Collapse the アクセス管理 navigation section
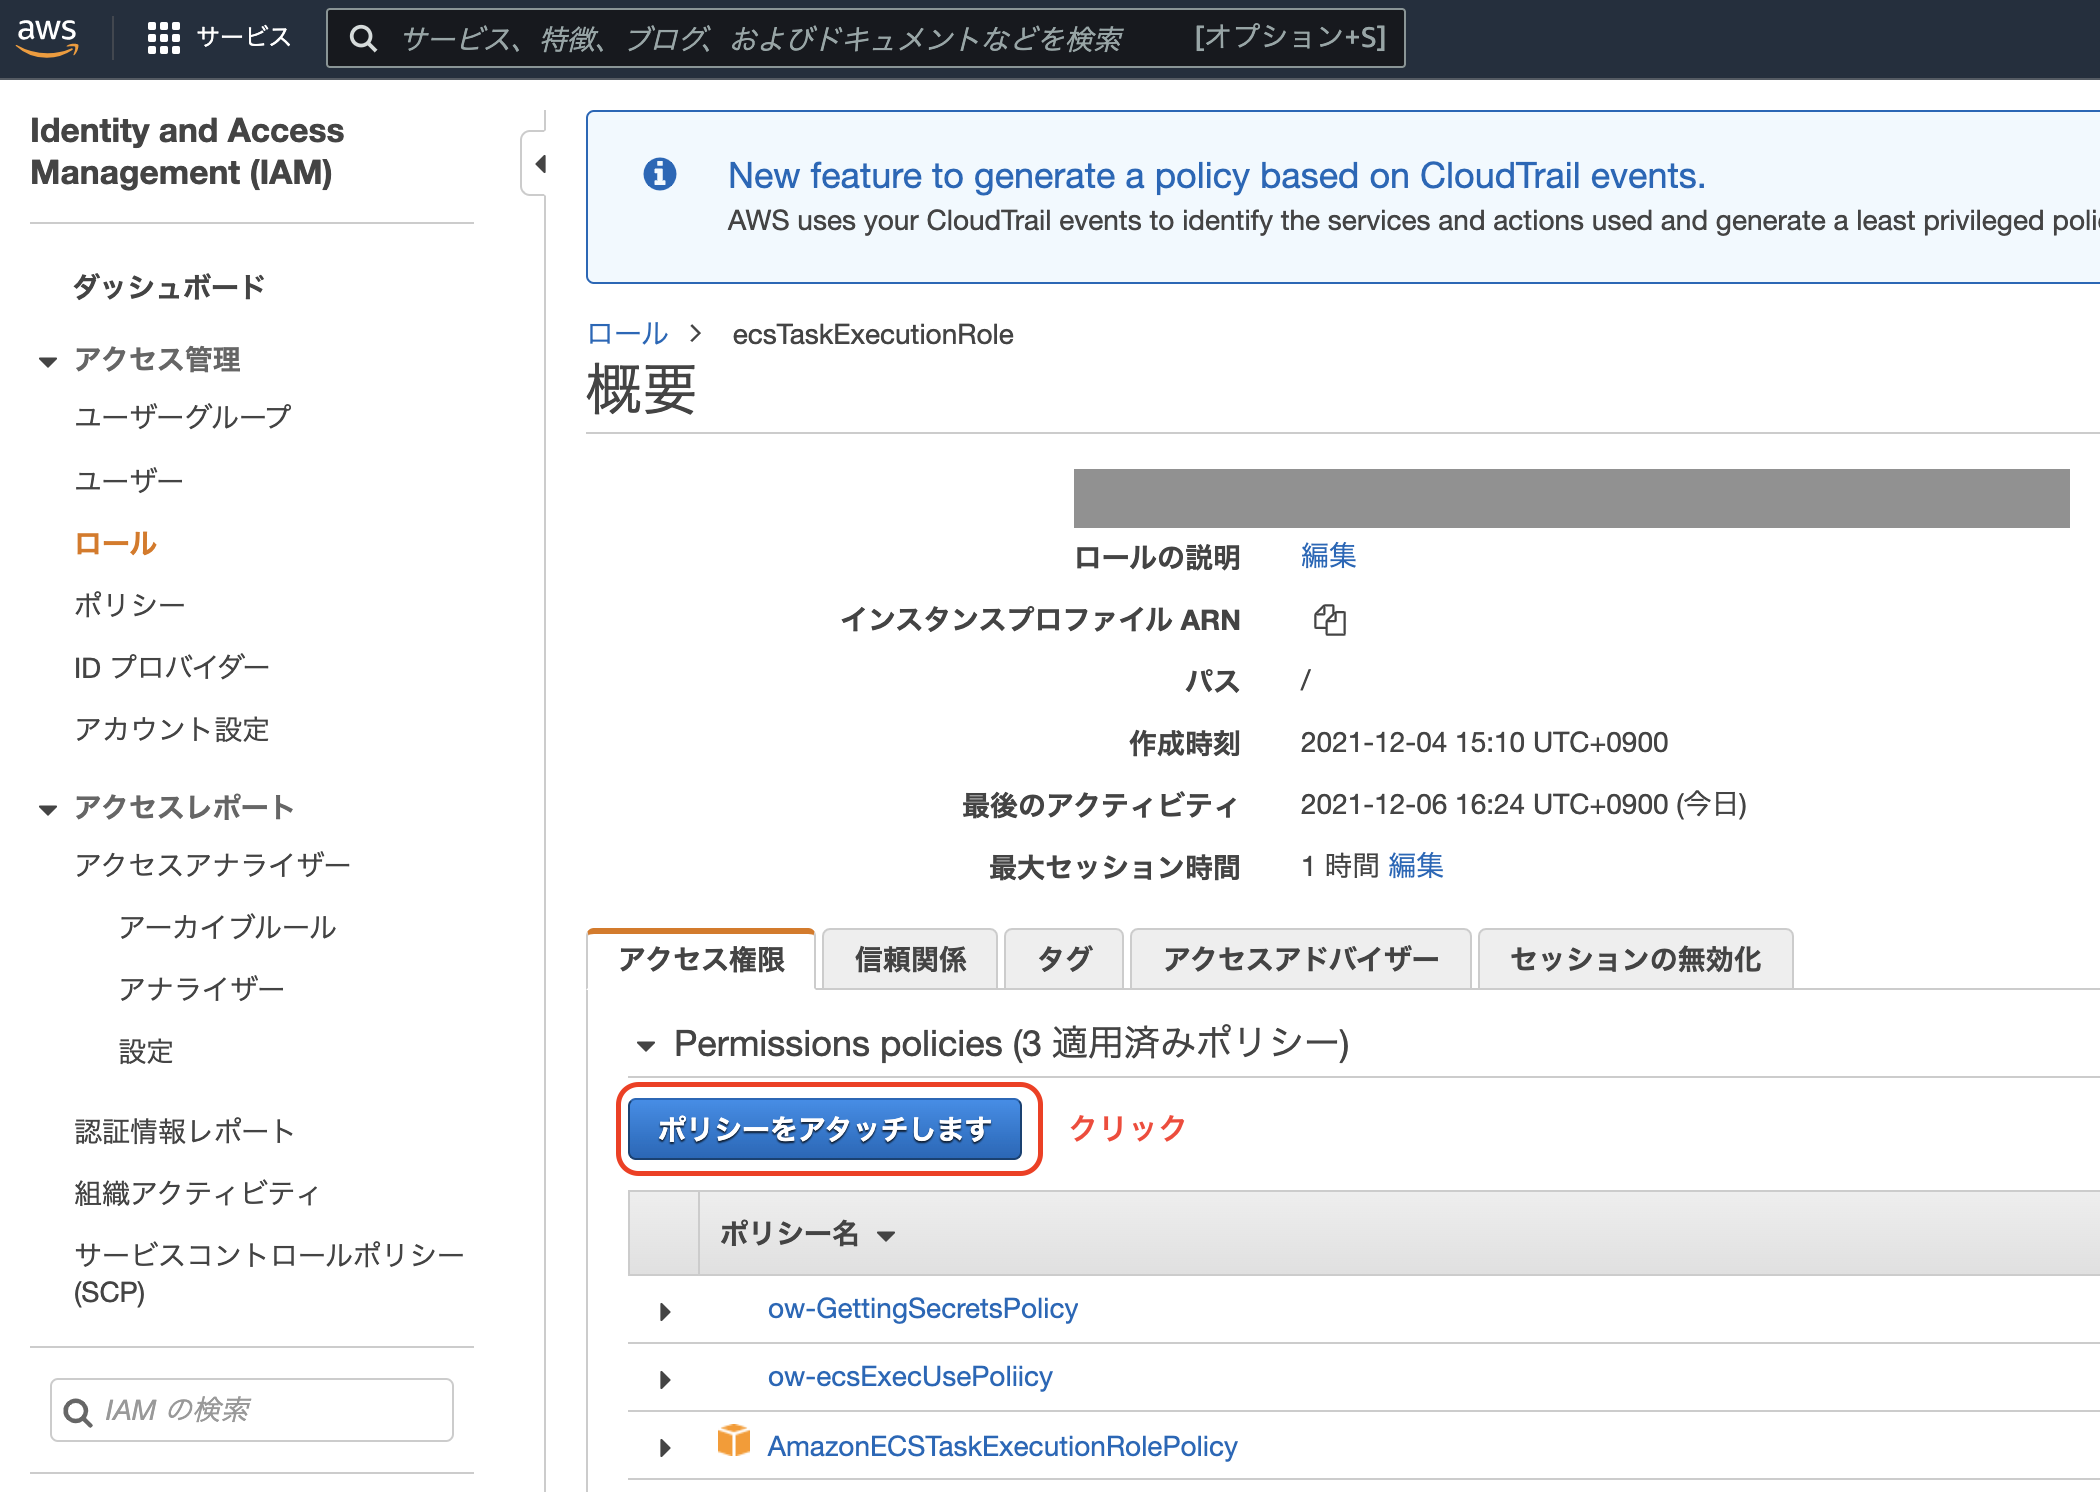This screenshot has width=2100, height=1492. [47, 361]
